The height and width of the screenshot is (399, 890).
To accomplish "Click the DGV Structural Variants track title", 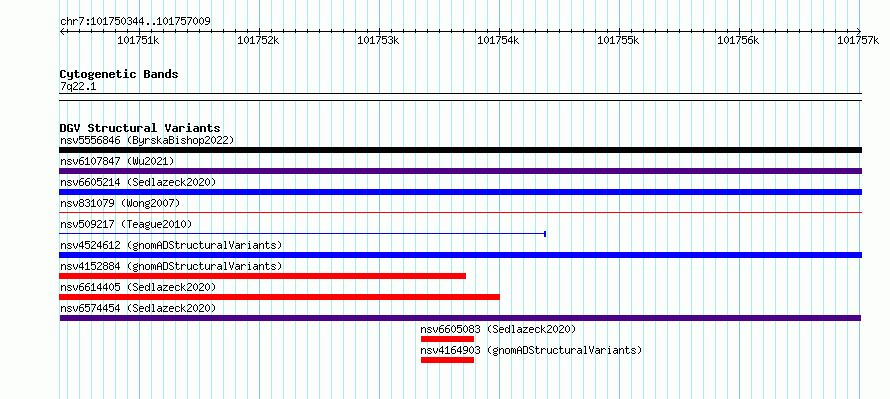I will point(140,128).
